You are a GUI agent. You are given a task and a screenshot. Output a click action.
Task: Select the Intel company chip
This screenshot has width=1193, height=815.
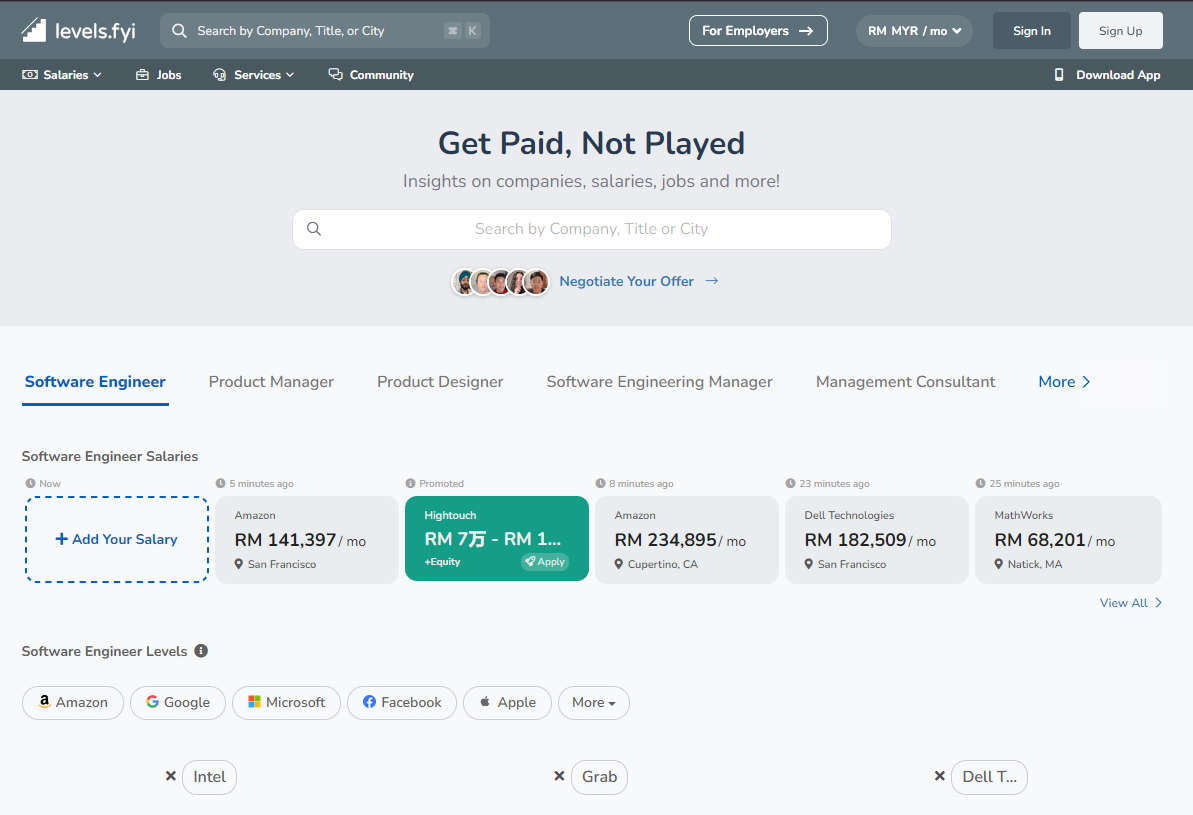click(x=209, y=776)
